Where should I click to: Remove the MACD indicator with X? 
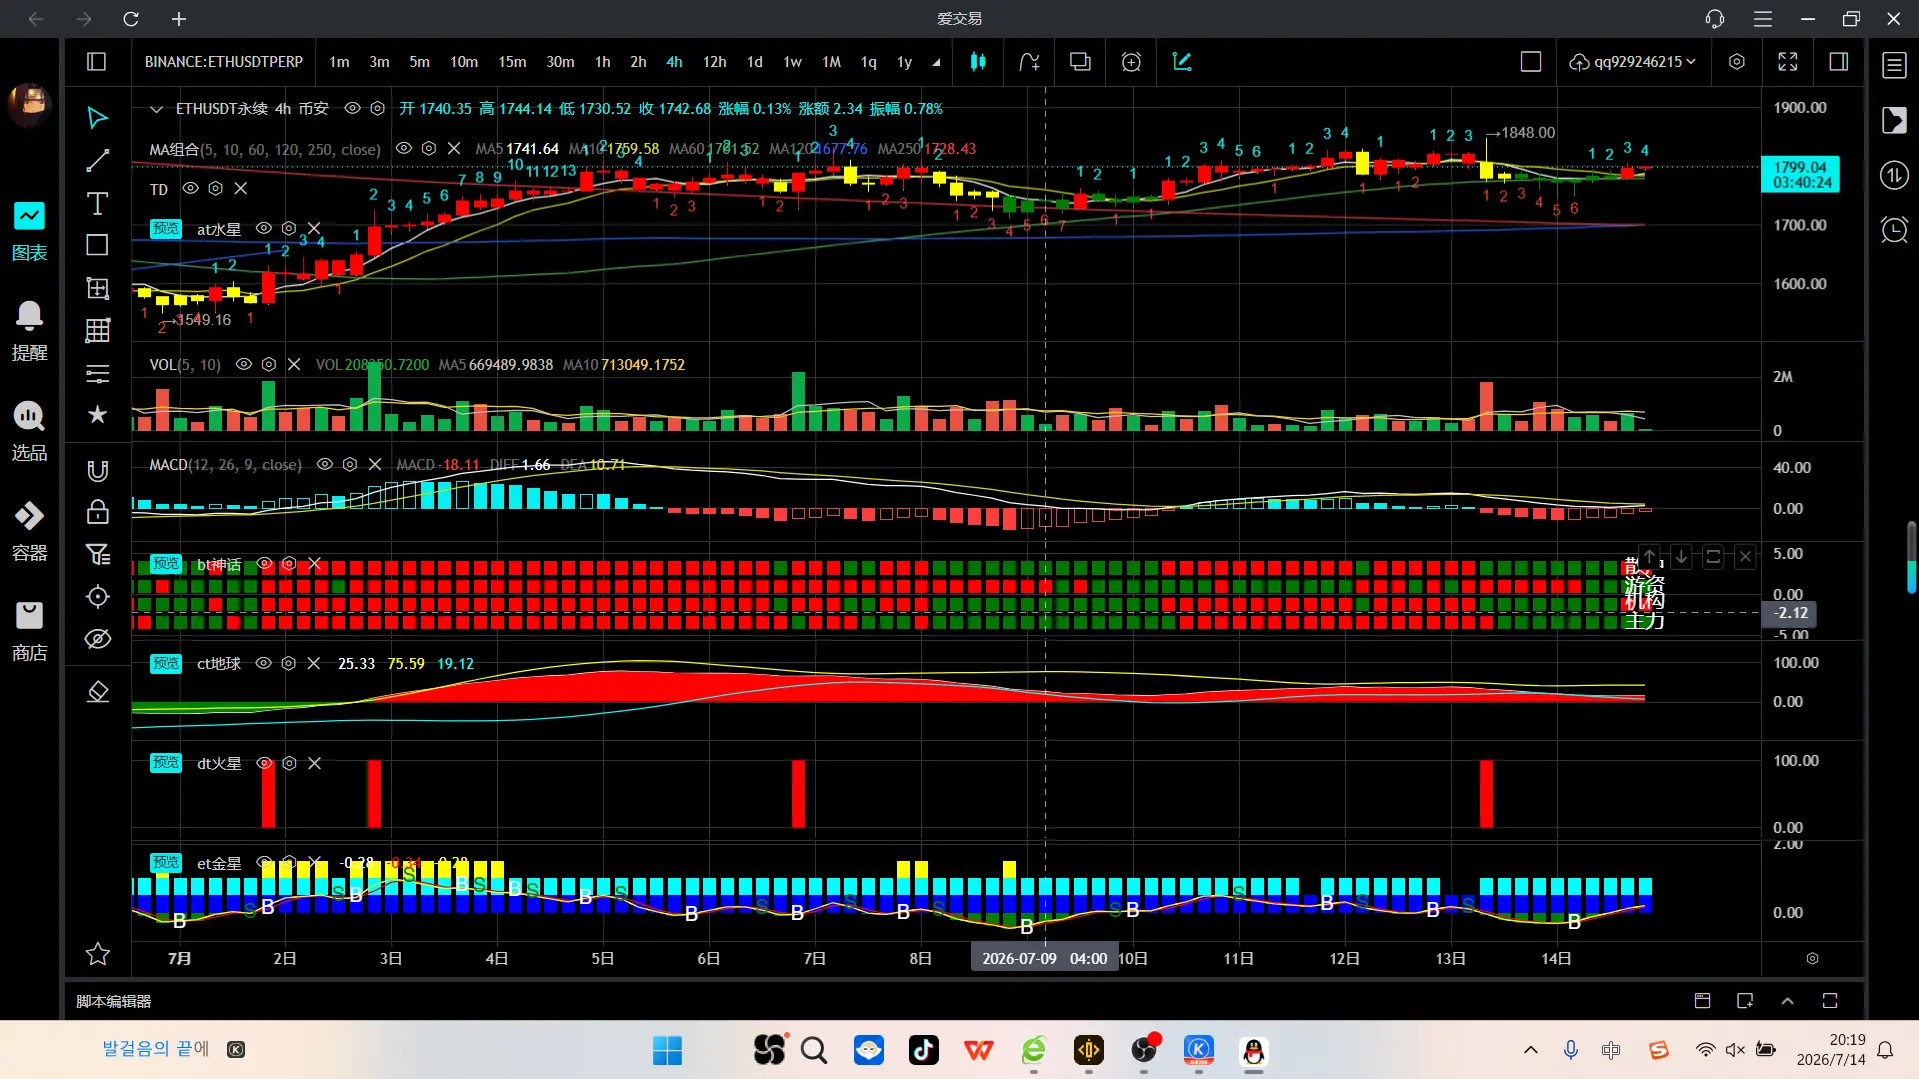pyautogui.click(x=375, y=464)
